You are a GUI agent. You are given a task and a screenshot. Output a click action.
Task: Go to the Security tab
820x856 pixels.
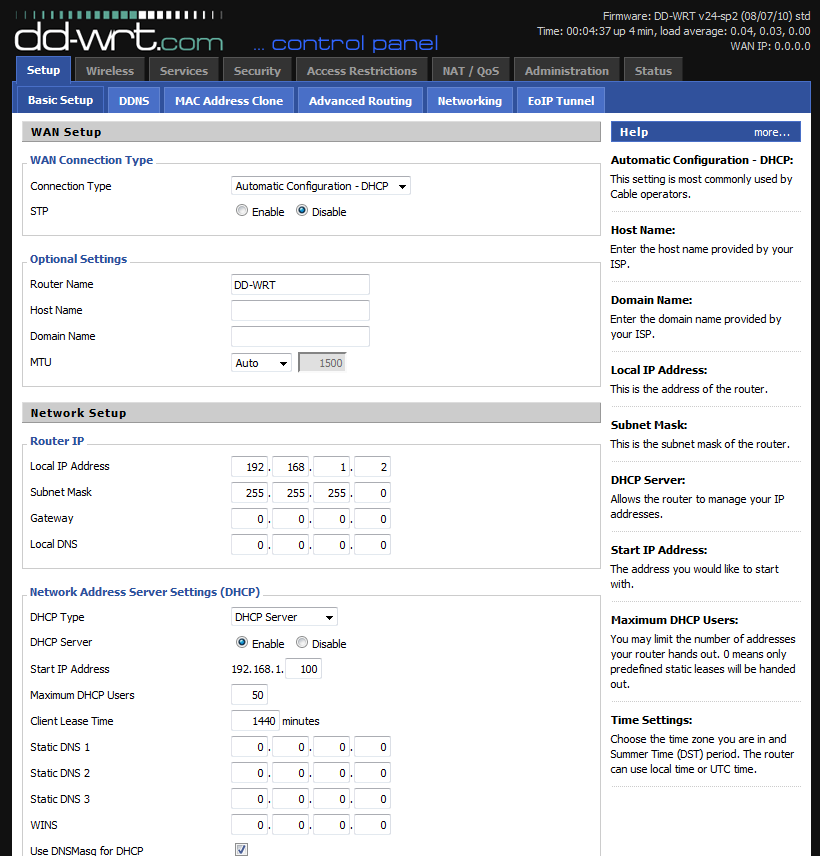pyautogui.click(x=257, y=70)
